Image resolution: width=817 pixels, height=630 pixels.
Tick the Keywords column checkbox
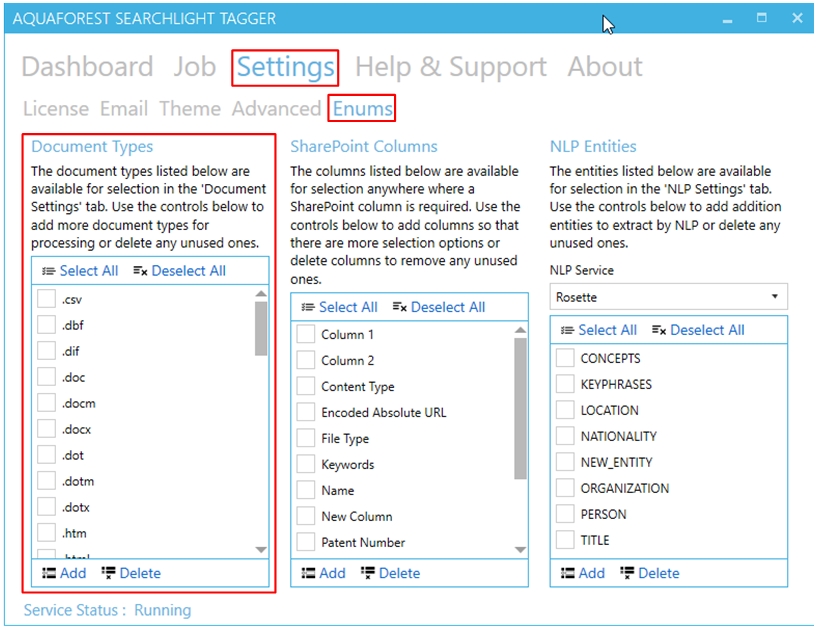pyautogui.click(x=306, y=464)
